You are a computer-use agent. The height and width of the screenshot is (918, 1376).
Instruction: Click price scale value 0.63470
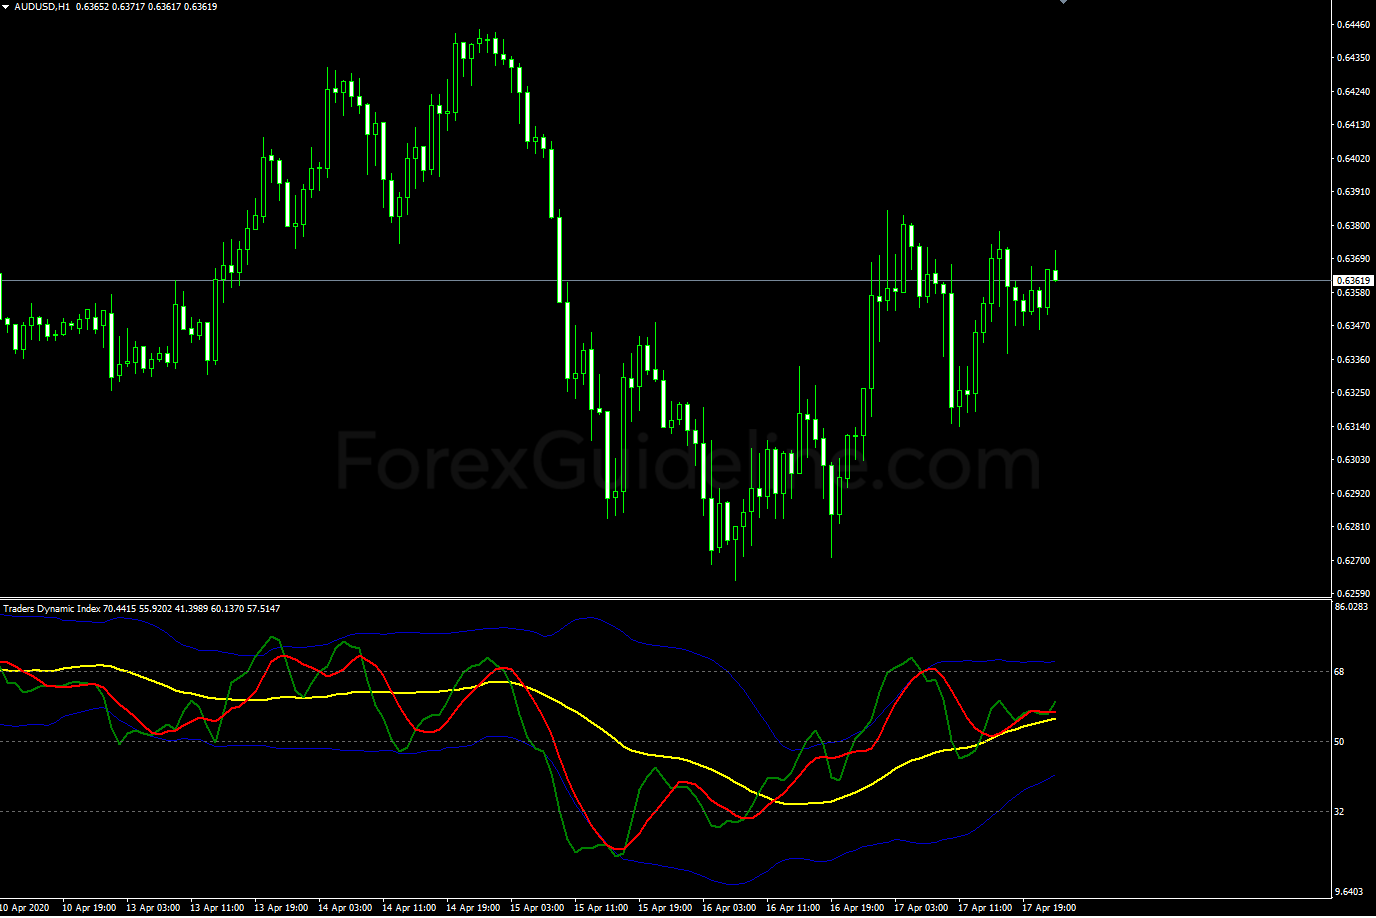pyautogui.click(x=1354, y=326)
